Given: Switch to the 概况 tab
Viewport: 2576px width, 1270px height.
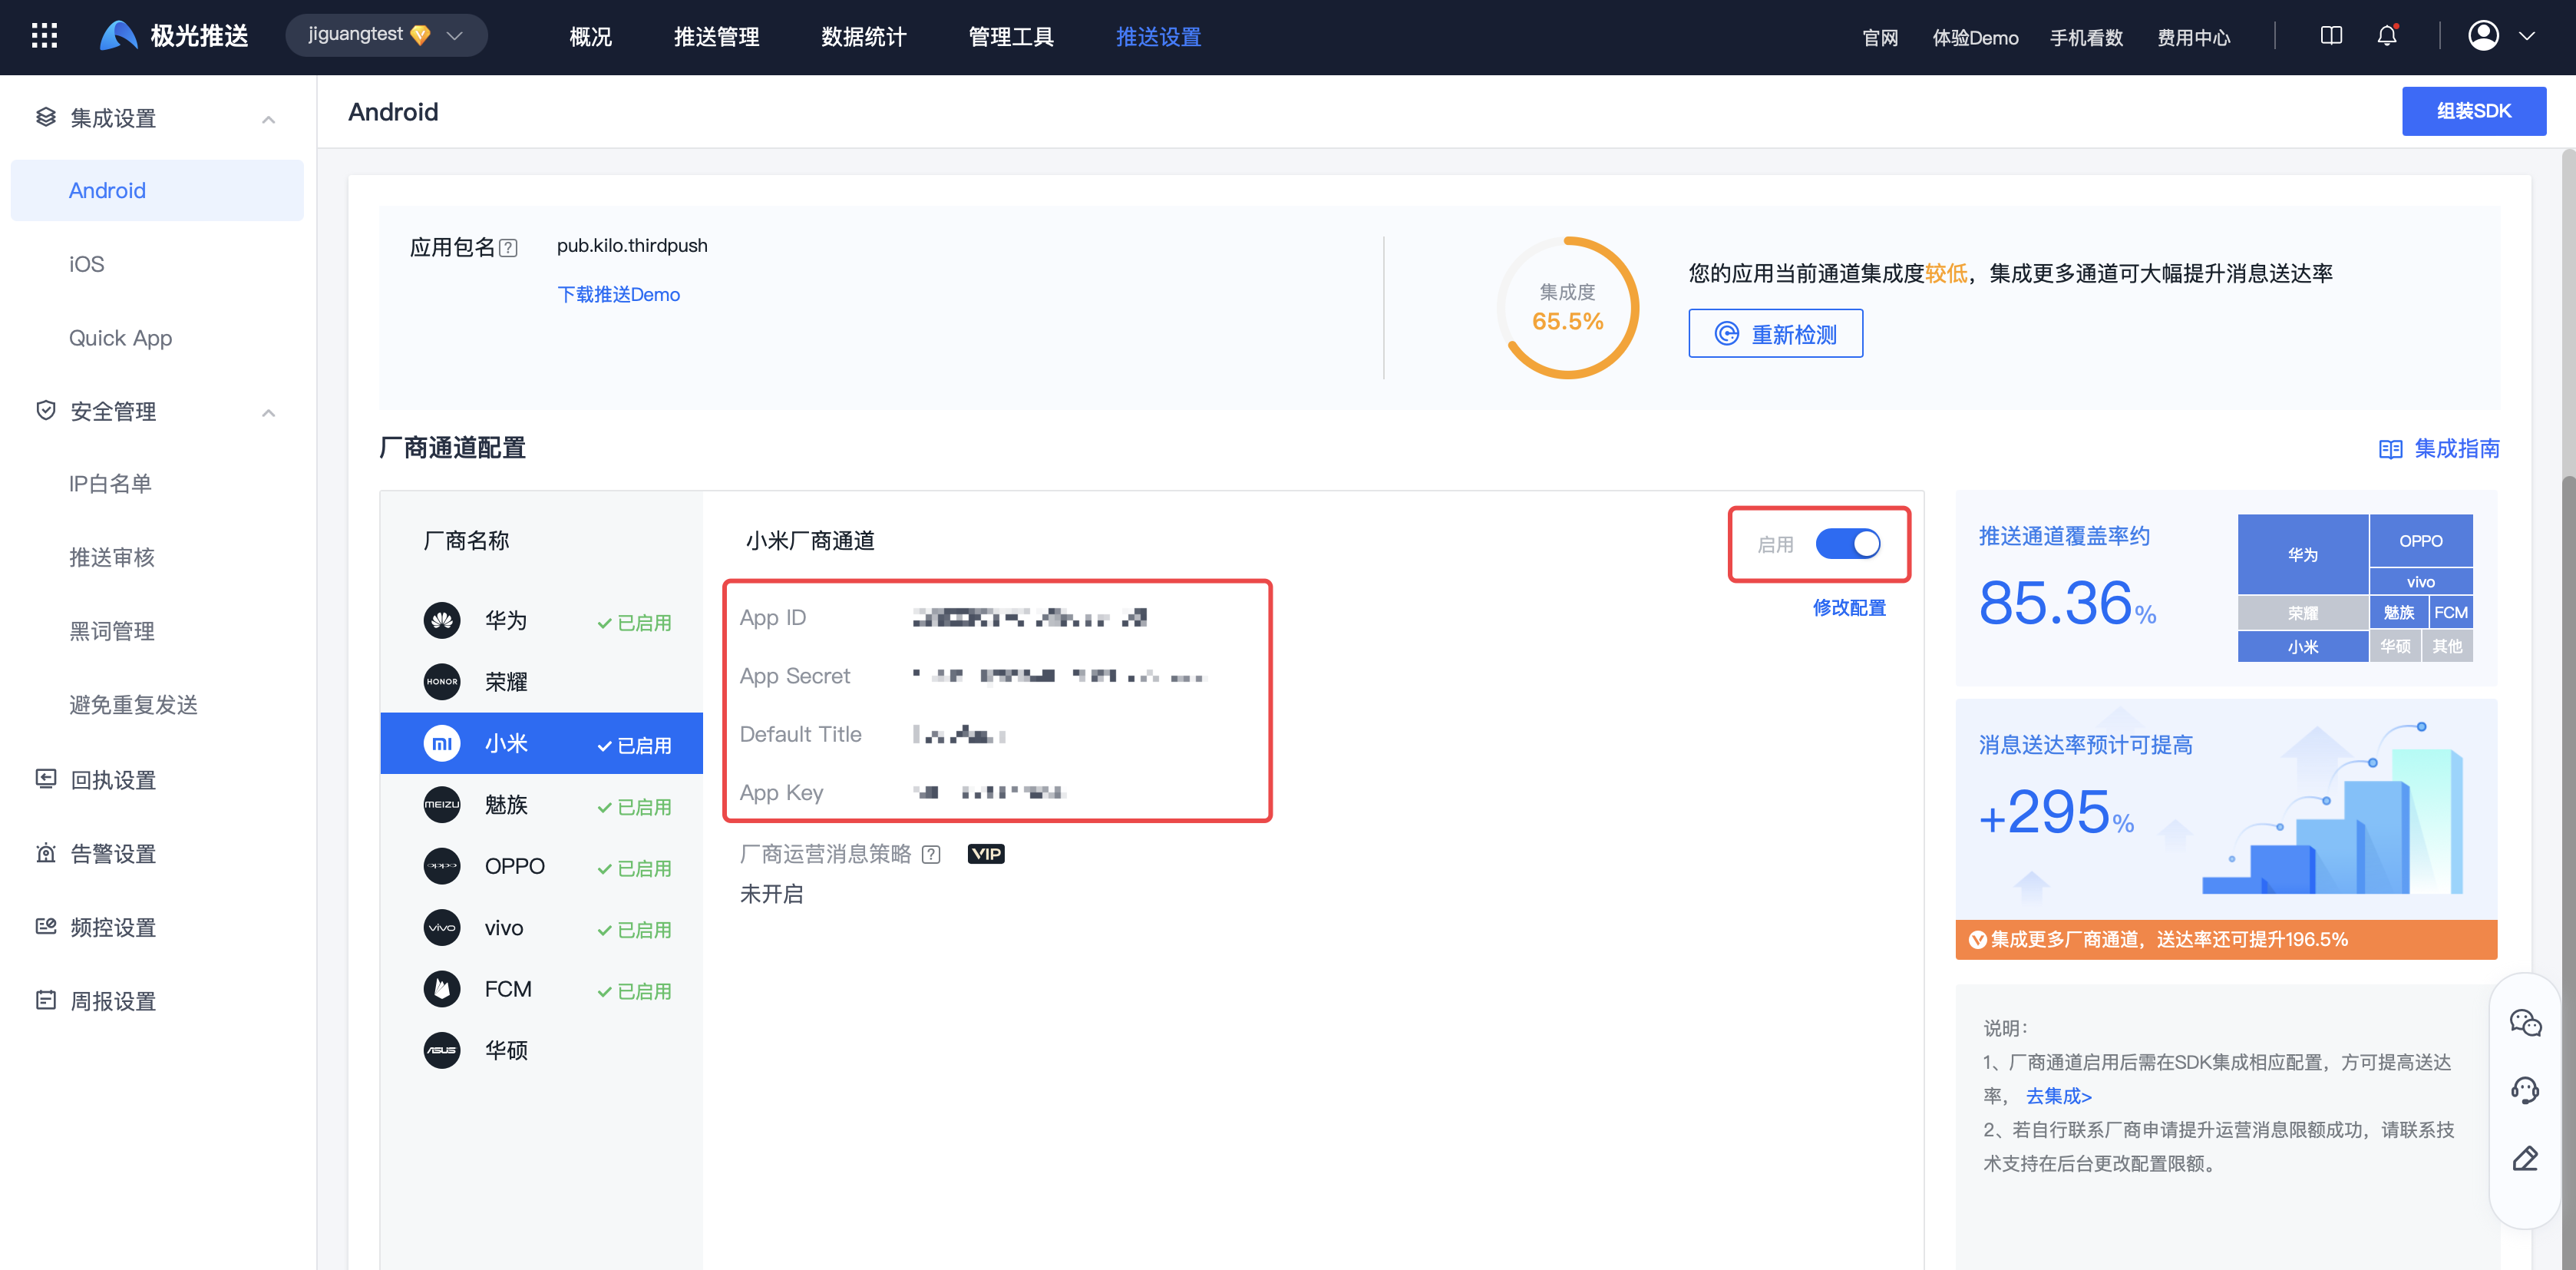Looking at the screenshot, I should tap(590, 37).
